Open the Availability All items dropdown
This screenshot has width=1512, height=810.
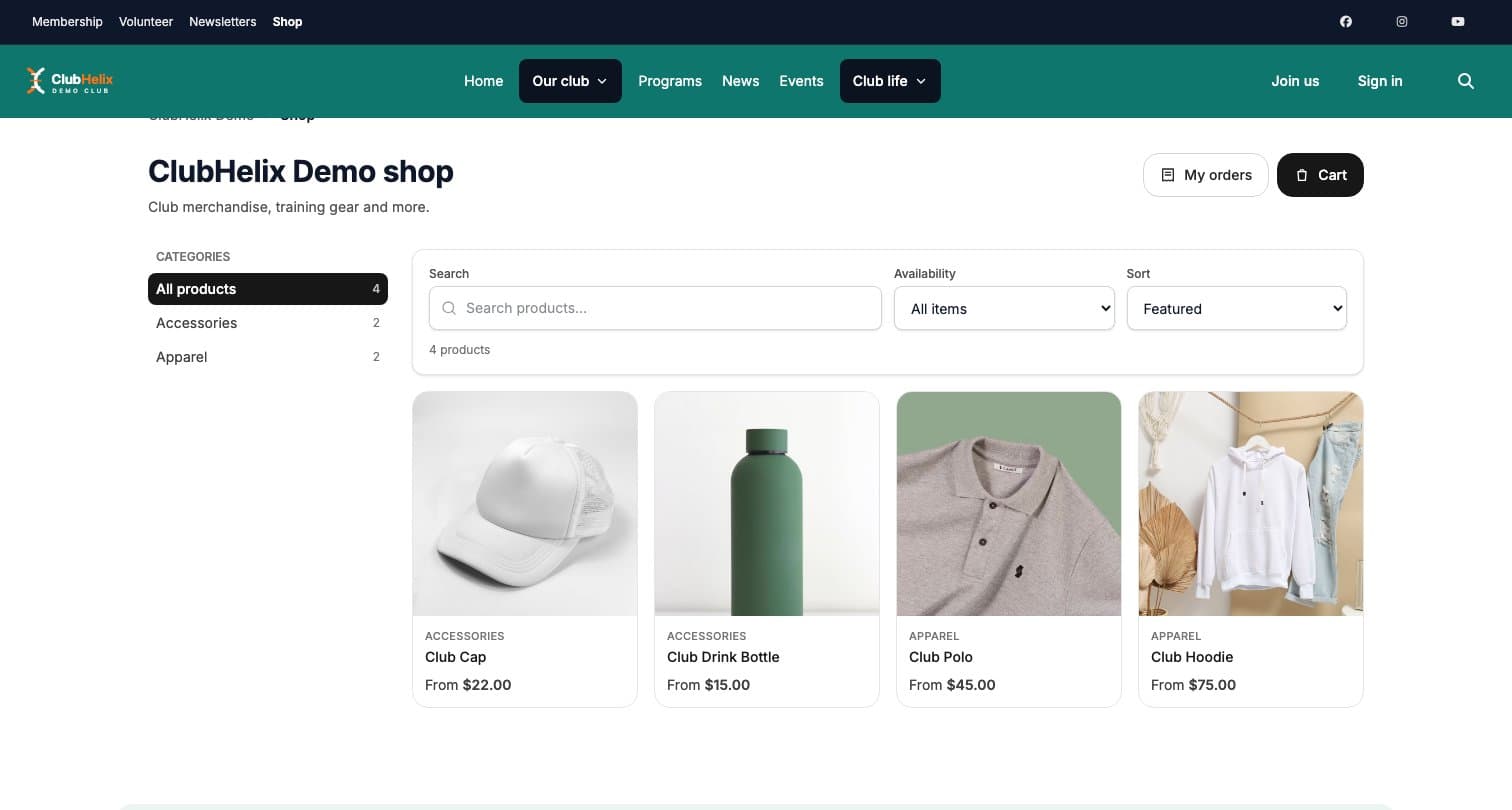1004,309
